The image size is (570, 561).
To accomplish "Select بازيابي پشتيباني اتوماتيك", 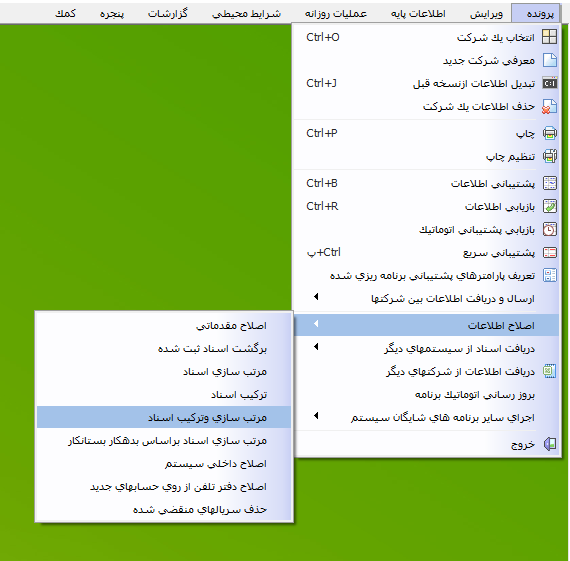I will tap(426, 229).
